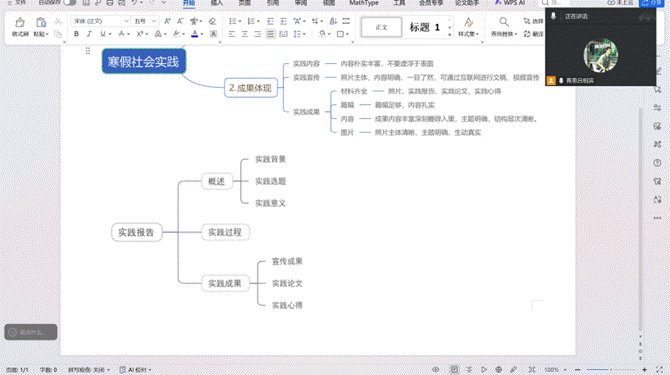Click the Undo arrow

coord(134,3)
